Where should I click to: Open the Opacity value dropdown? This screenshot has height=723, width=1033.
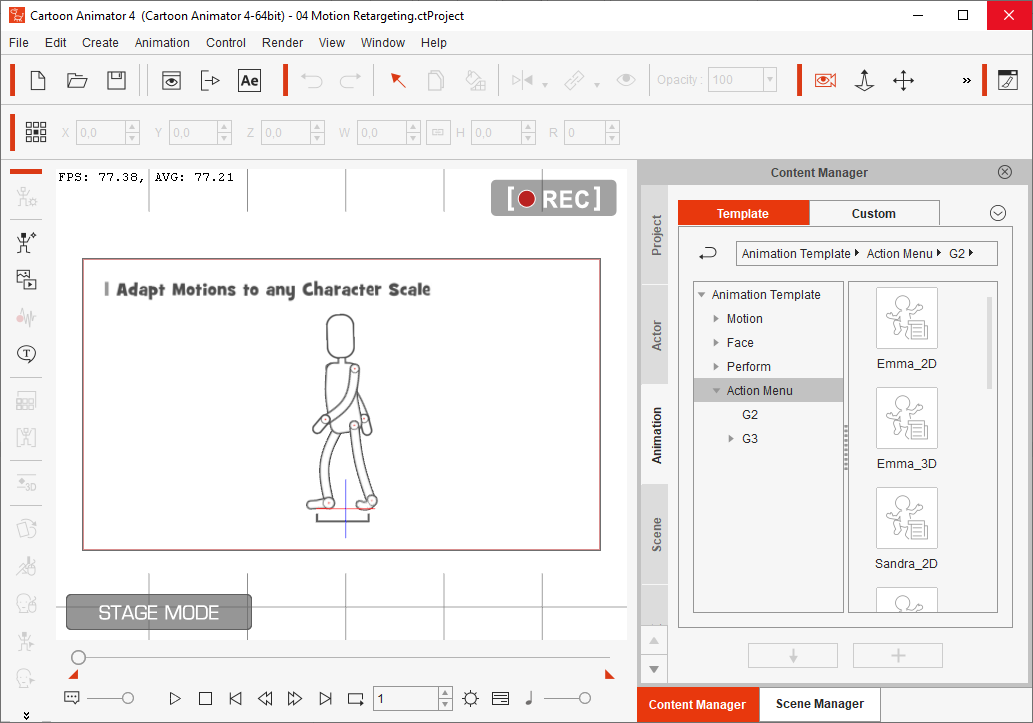(x=769, y=80)
